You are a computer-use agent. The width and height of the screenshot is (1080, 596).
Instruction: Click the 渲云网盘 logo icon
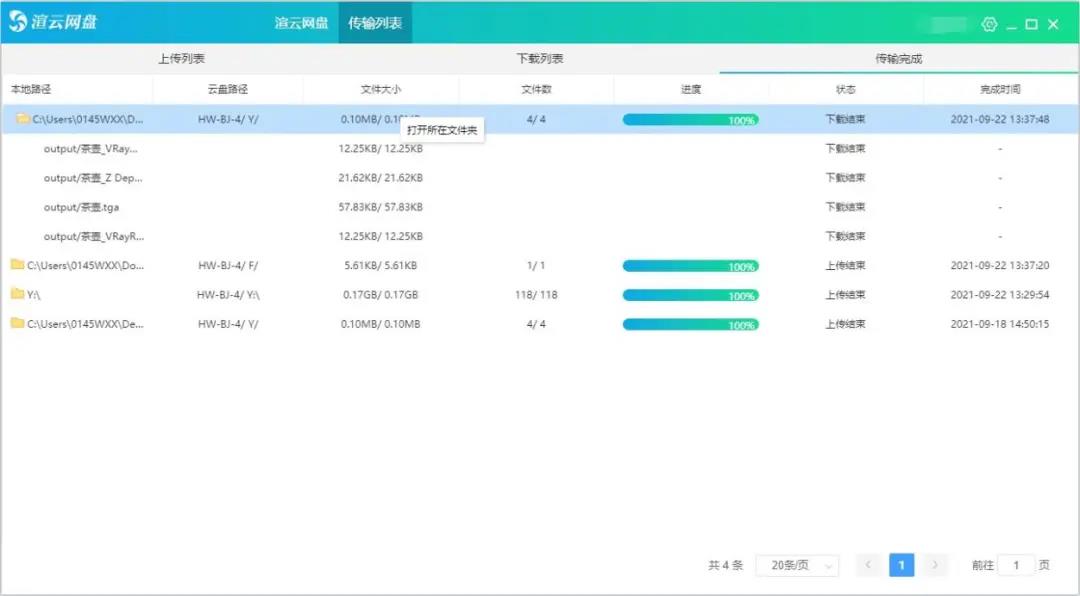tap(18, 22)
